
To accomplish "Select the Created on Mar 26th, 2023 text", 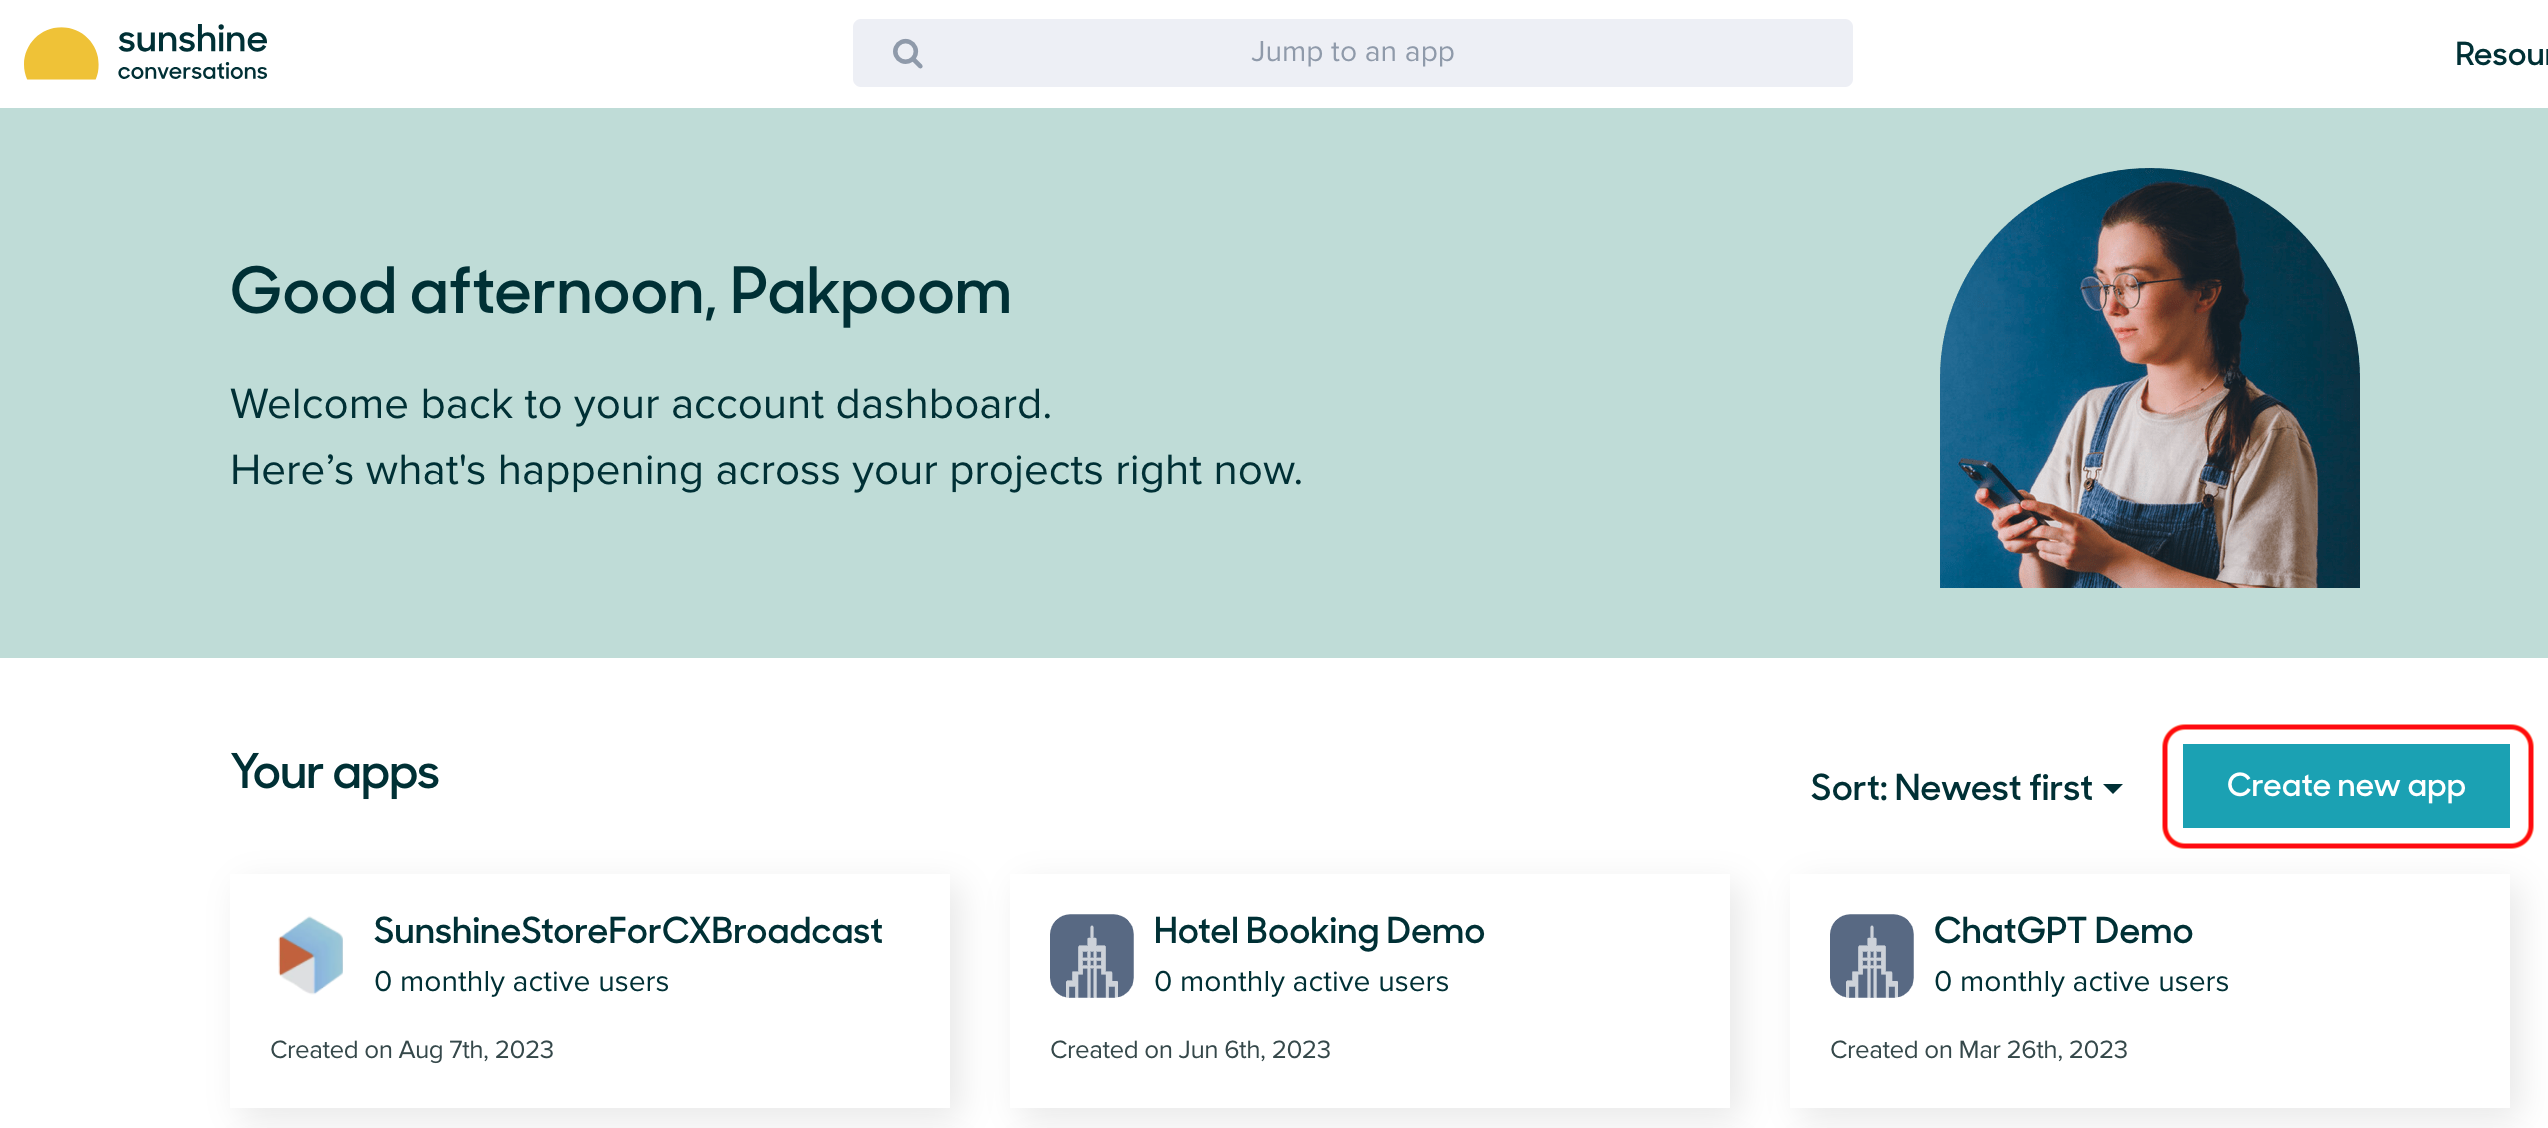I will click(x=1979, y=1050).
